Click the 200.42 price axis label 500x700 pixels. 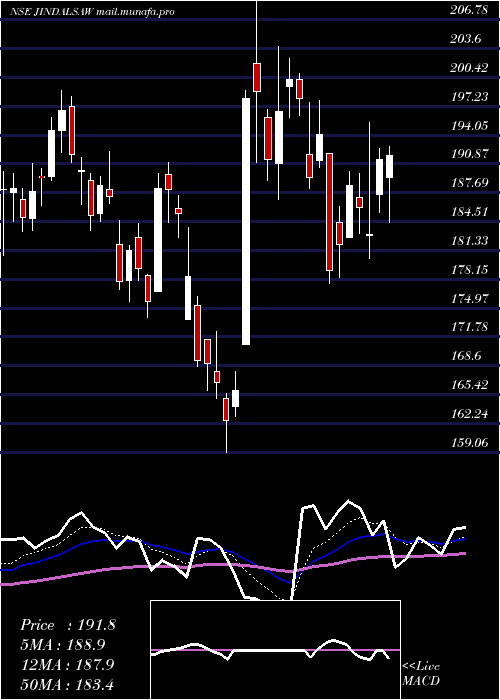point(469,68)
